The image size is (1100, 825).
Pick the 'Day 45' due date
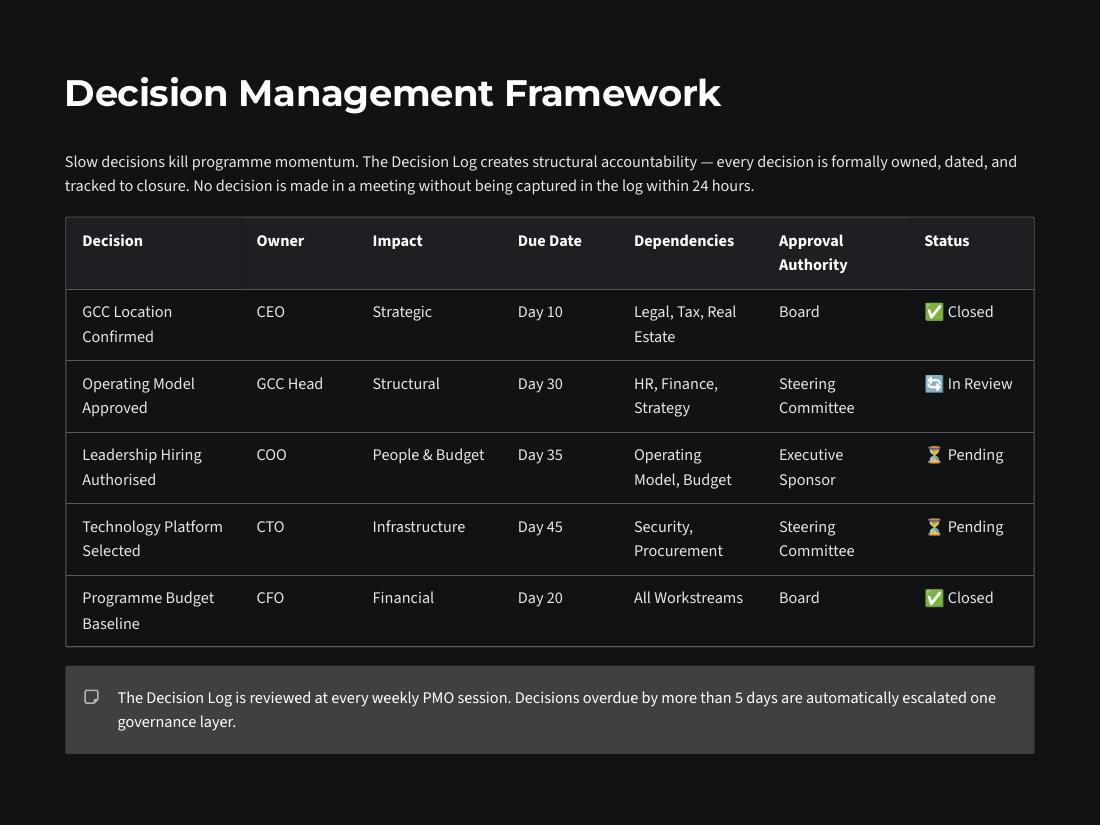[x=540, y=527]
